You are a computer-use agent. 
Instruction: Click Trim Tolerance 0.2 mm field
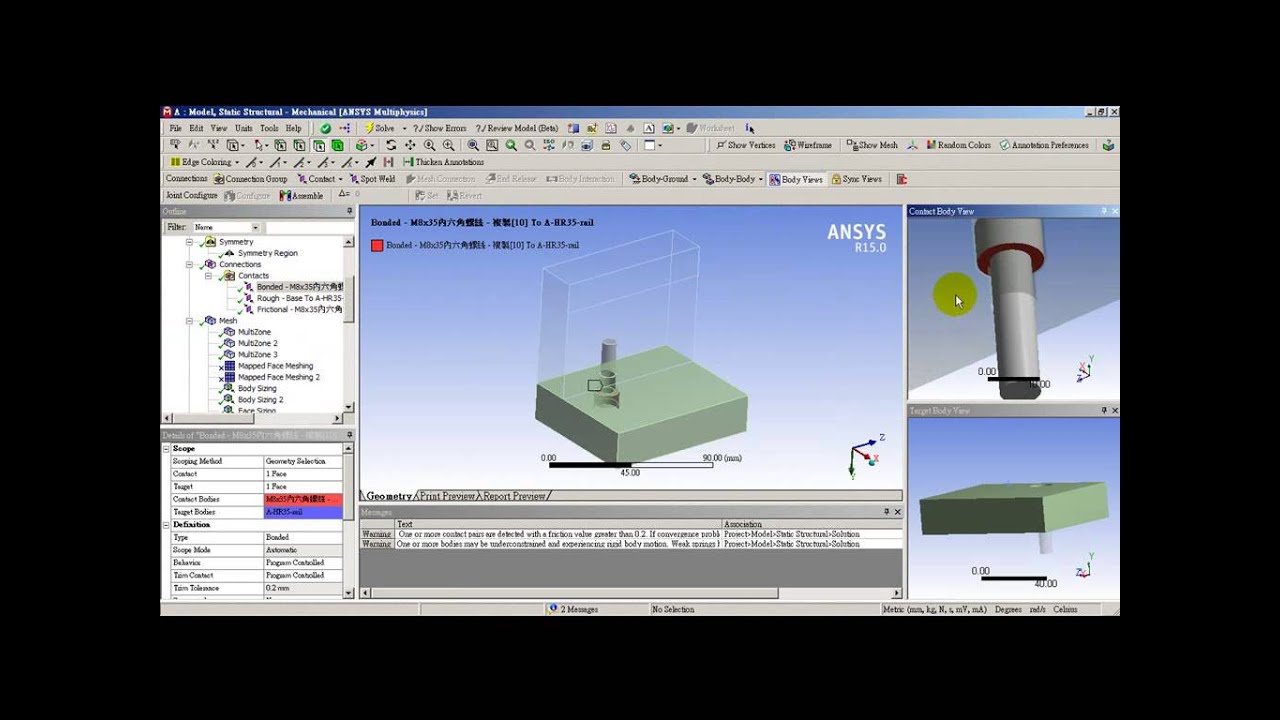pos(303,588)
